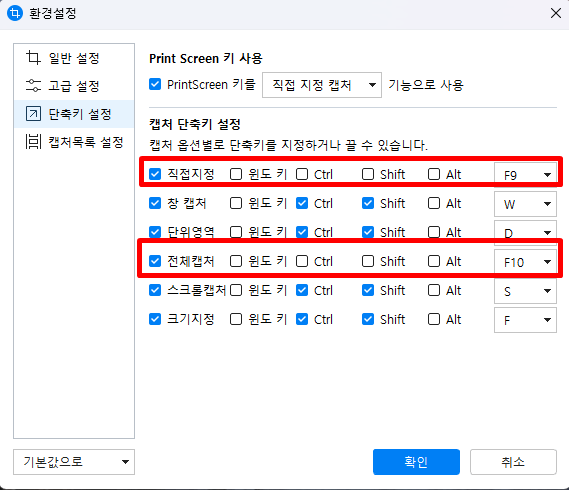The image size is (569, 490).
Task: Toggle 단위영역 shortcut checkbox
Action: tap(155, 232)
